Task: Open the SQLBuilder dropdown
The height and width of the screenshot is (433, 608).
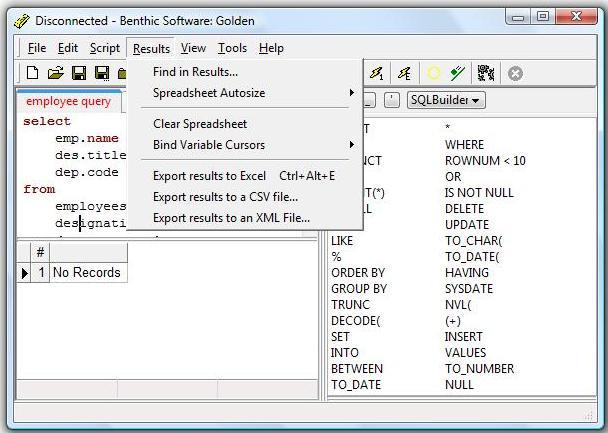Action: 445,100
